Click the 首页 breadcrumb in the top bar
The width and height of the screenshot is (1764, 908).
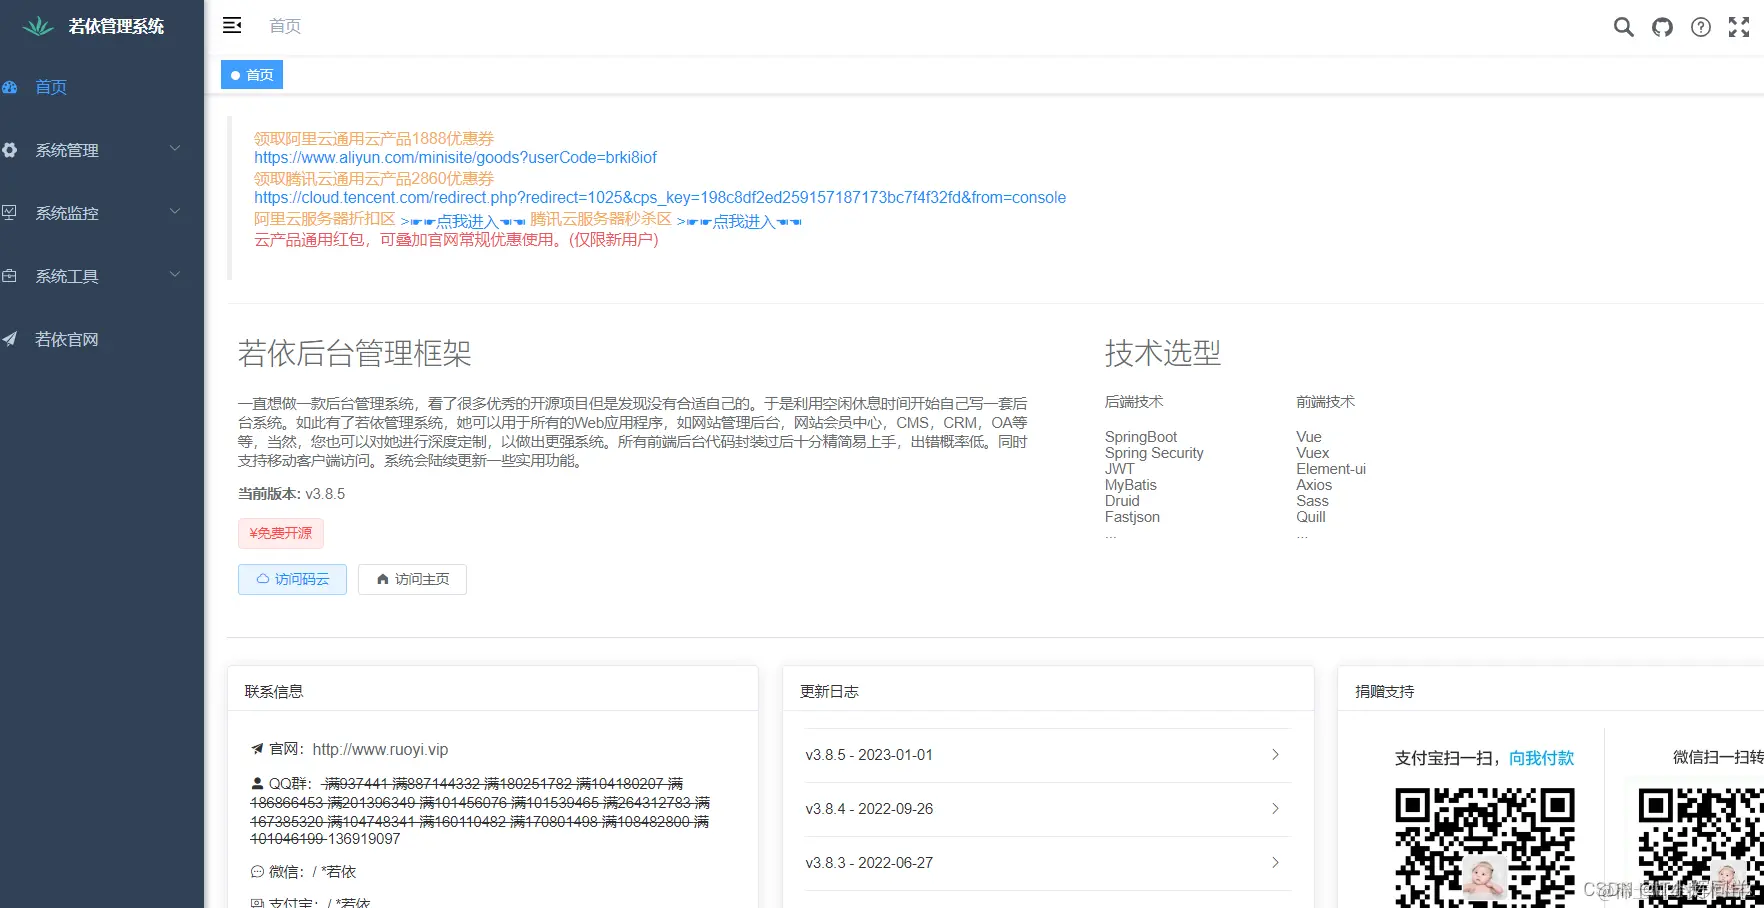[285, 26]
